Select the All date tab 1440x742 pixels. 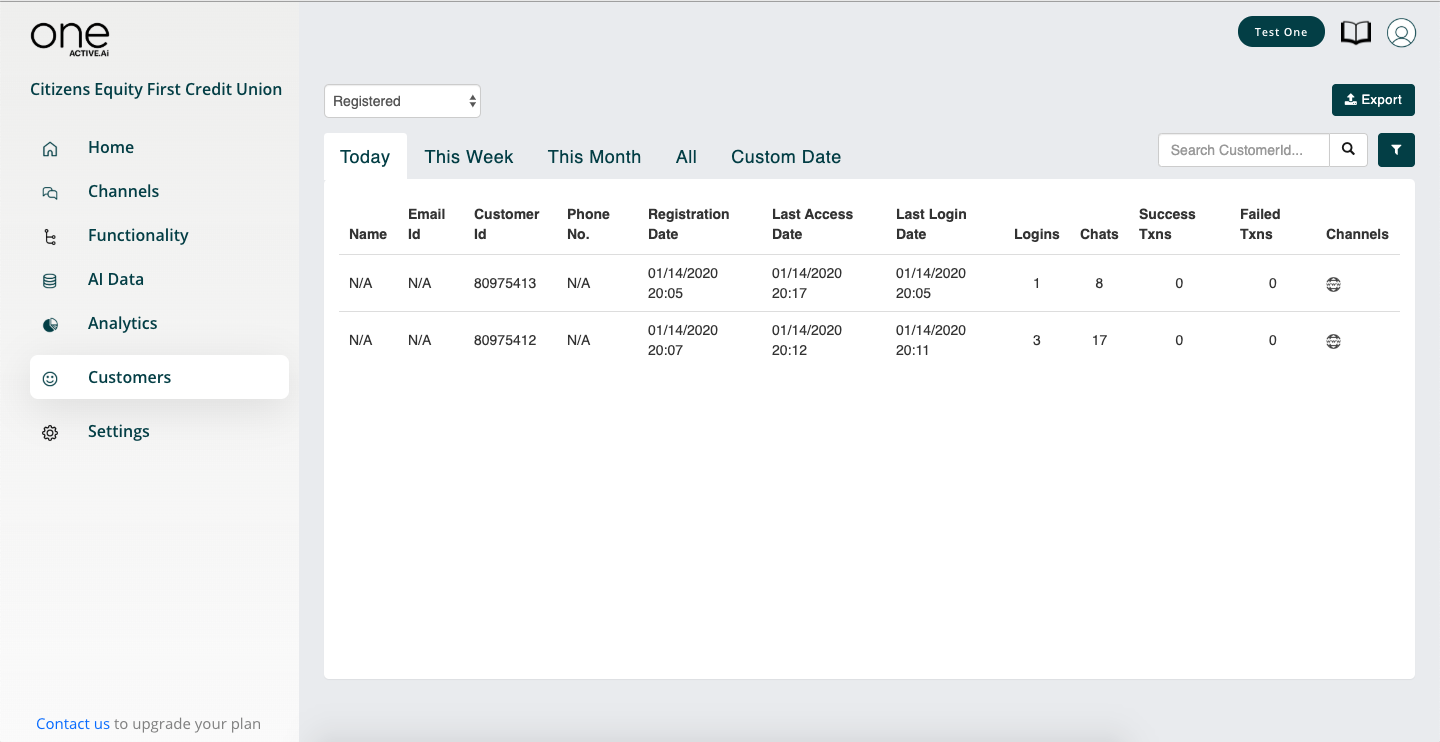tap(686, 157)
